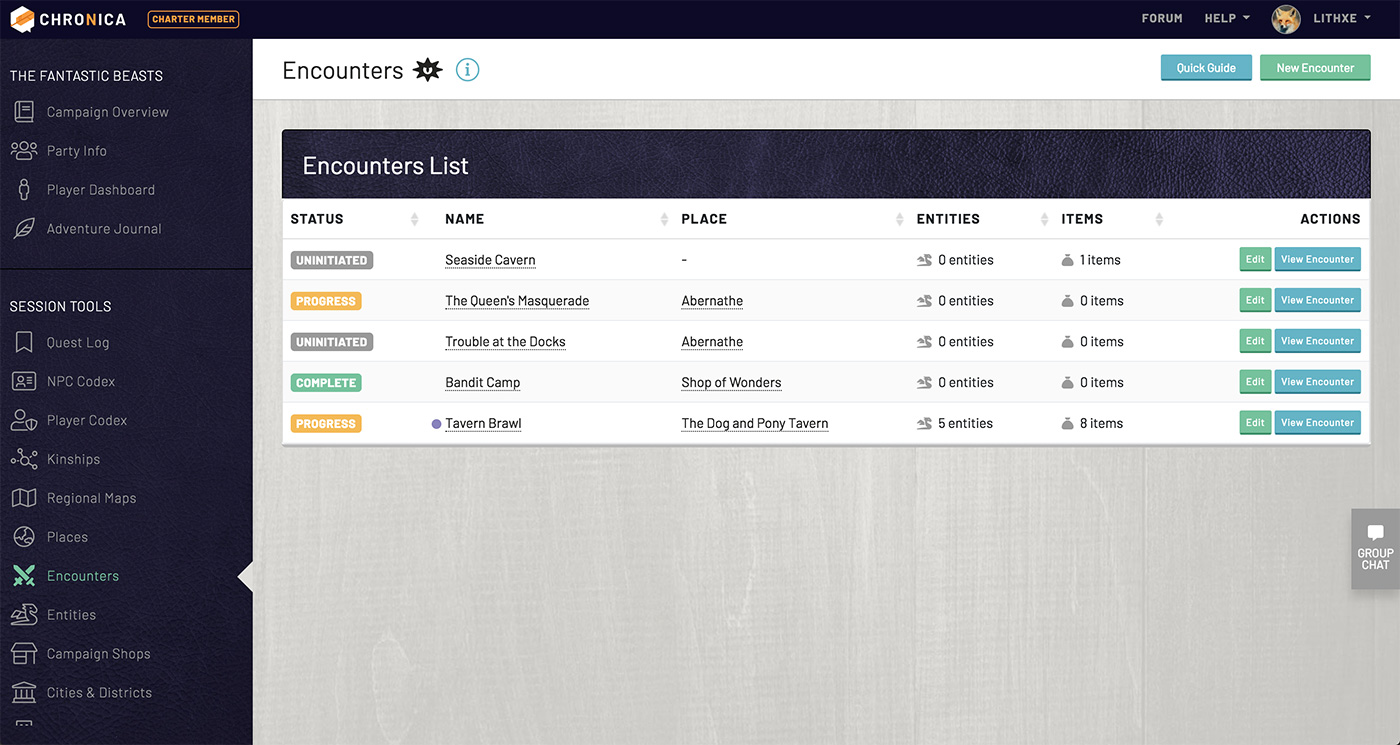Open the Quick Guide
This screenshot has width=1400, height=745.
pyautogui.click(x=1206, y=68)
